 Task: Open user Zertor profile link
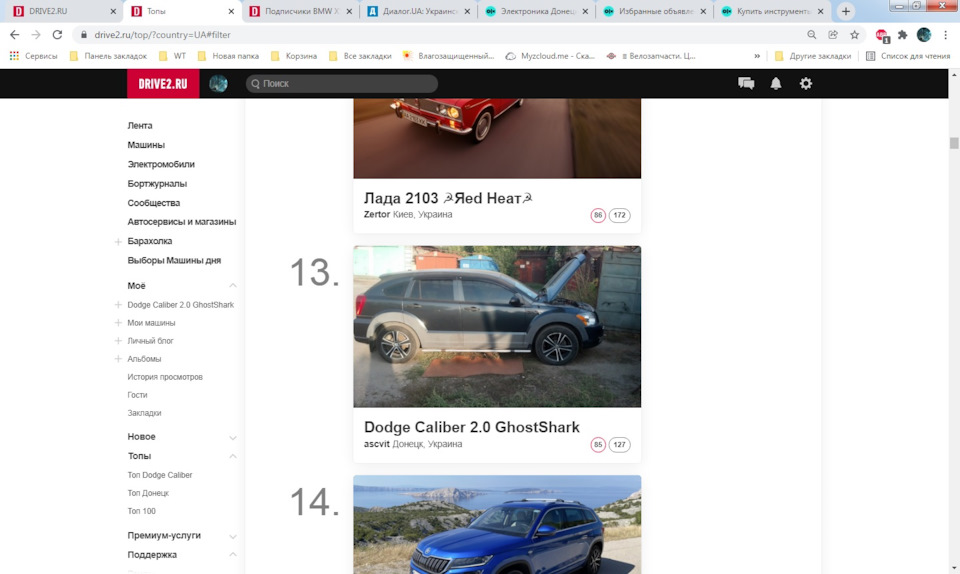click(x=377, y=214)
